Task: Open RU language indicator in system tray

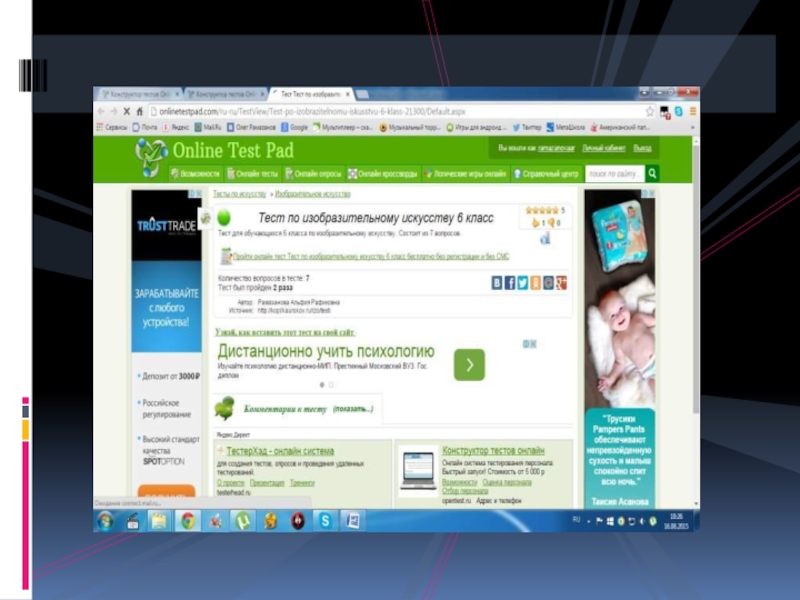Action: coord(576,520)
